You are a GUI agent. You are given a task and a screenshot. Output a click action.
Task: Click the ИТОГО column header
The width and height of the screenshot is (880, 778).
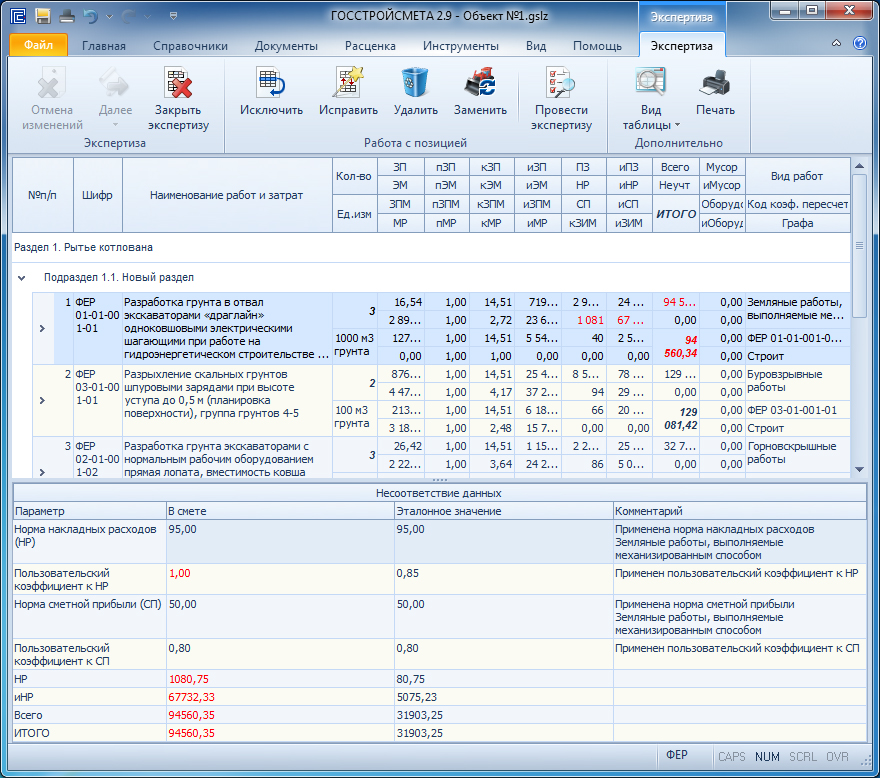pyautogui.click(x=676, y=213)
